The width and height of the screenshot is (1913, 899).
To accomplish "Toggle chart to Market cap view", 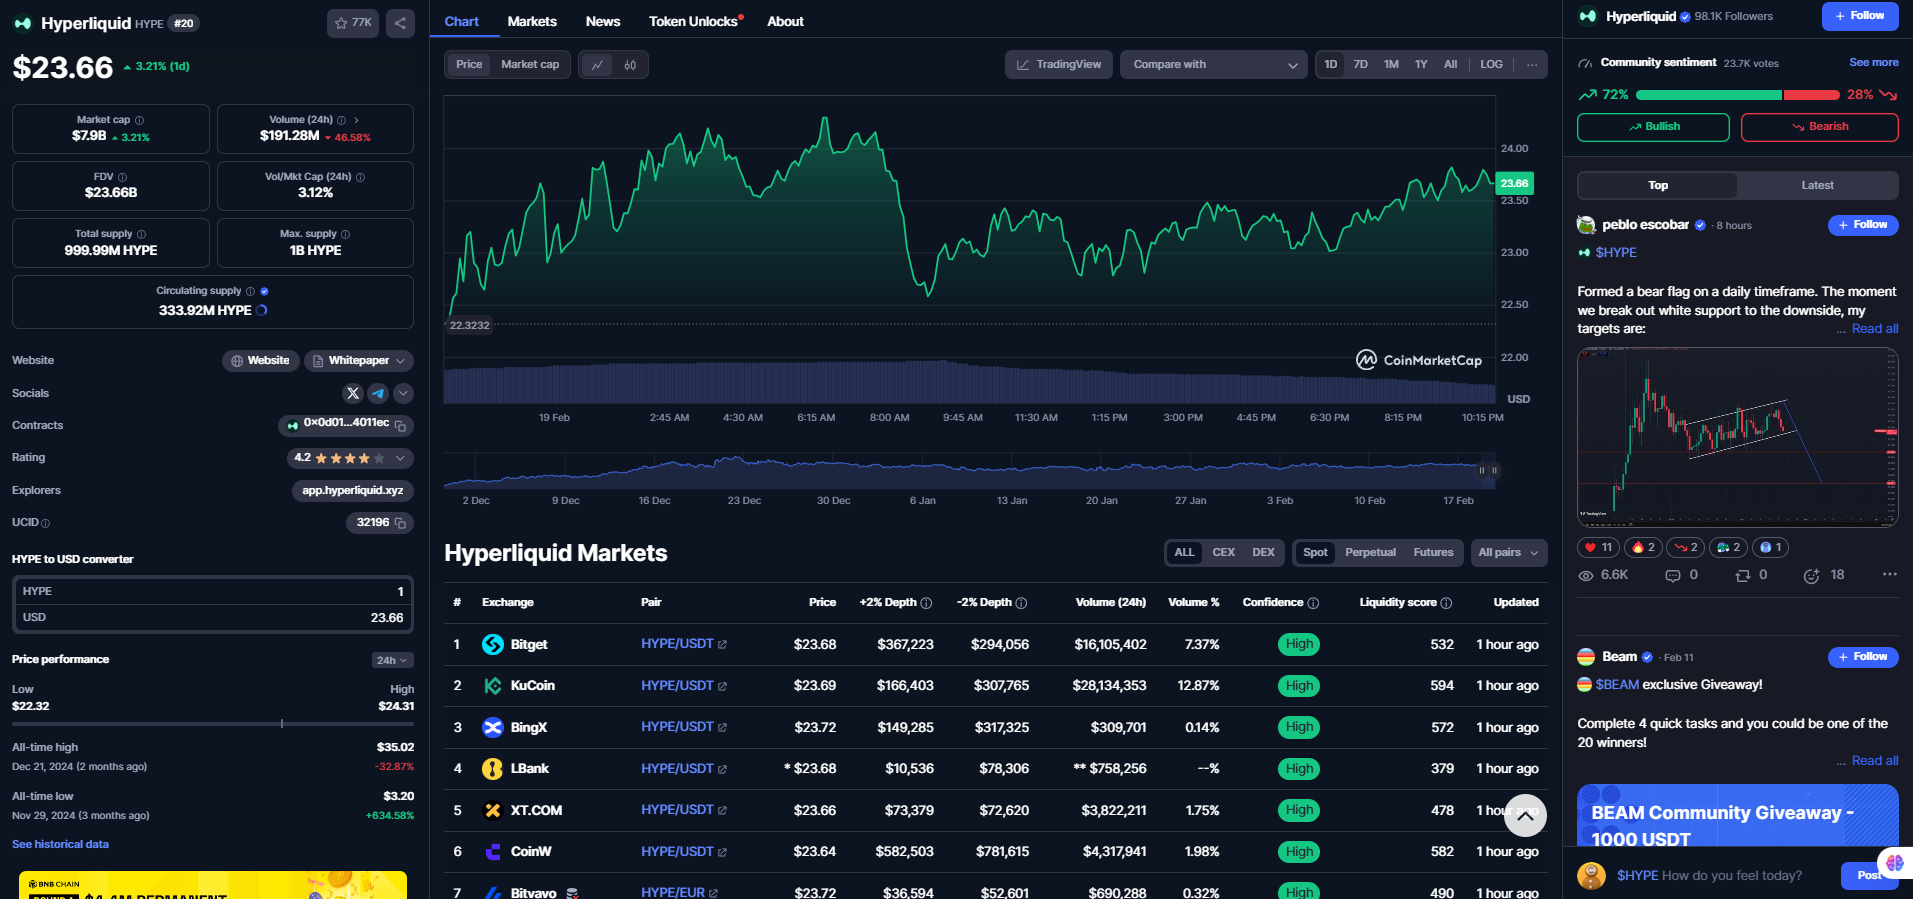I will [530, 64].
